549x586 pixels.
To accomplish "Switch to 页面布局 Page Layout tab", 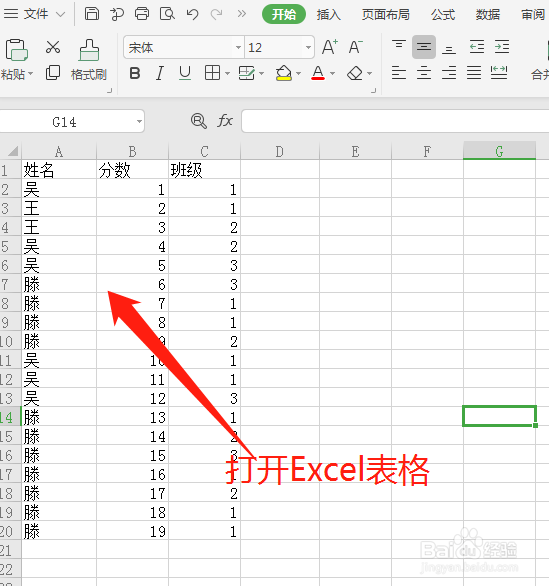I will click(385, 15).
